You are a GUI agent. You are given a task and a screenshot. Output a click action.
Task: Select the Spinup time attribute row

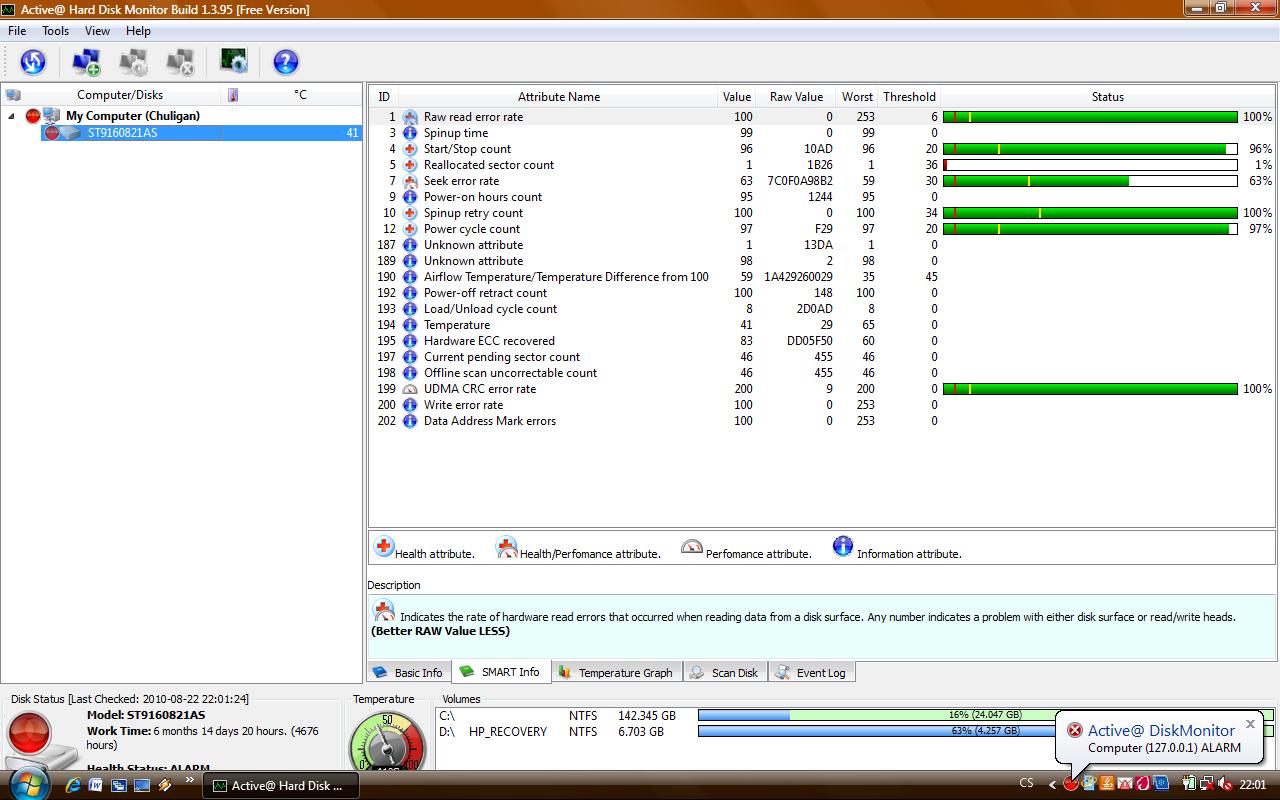point(822,133)
